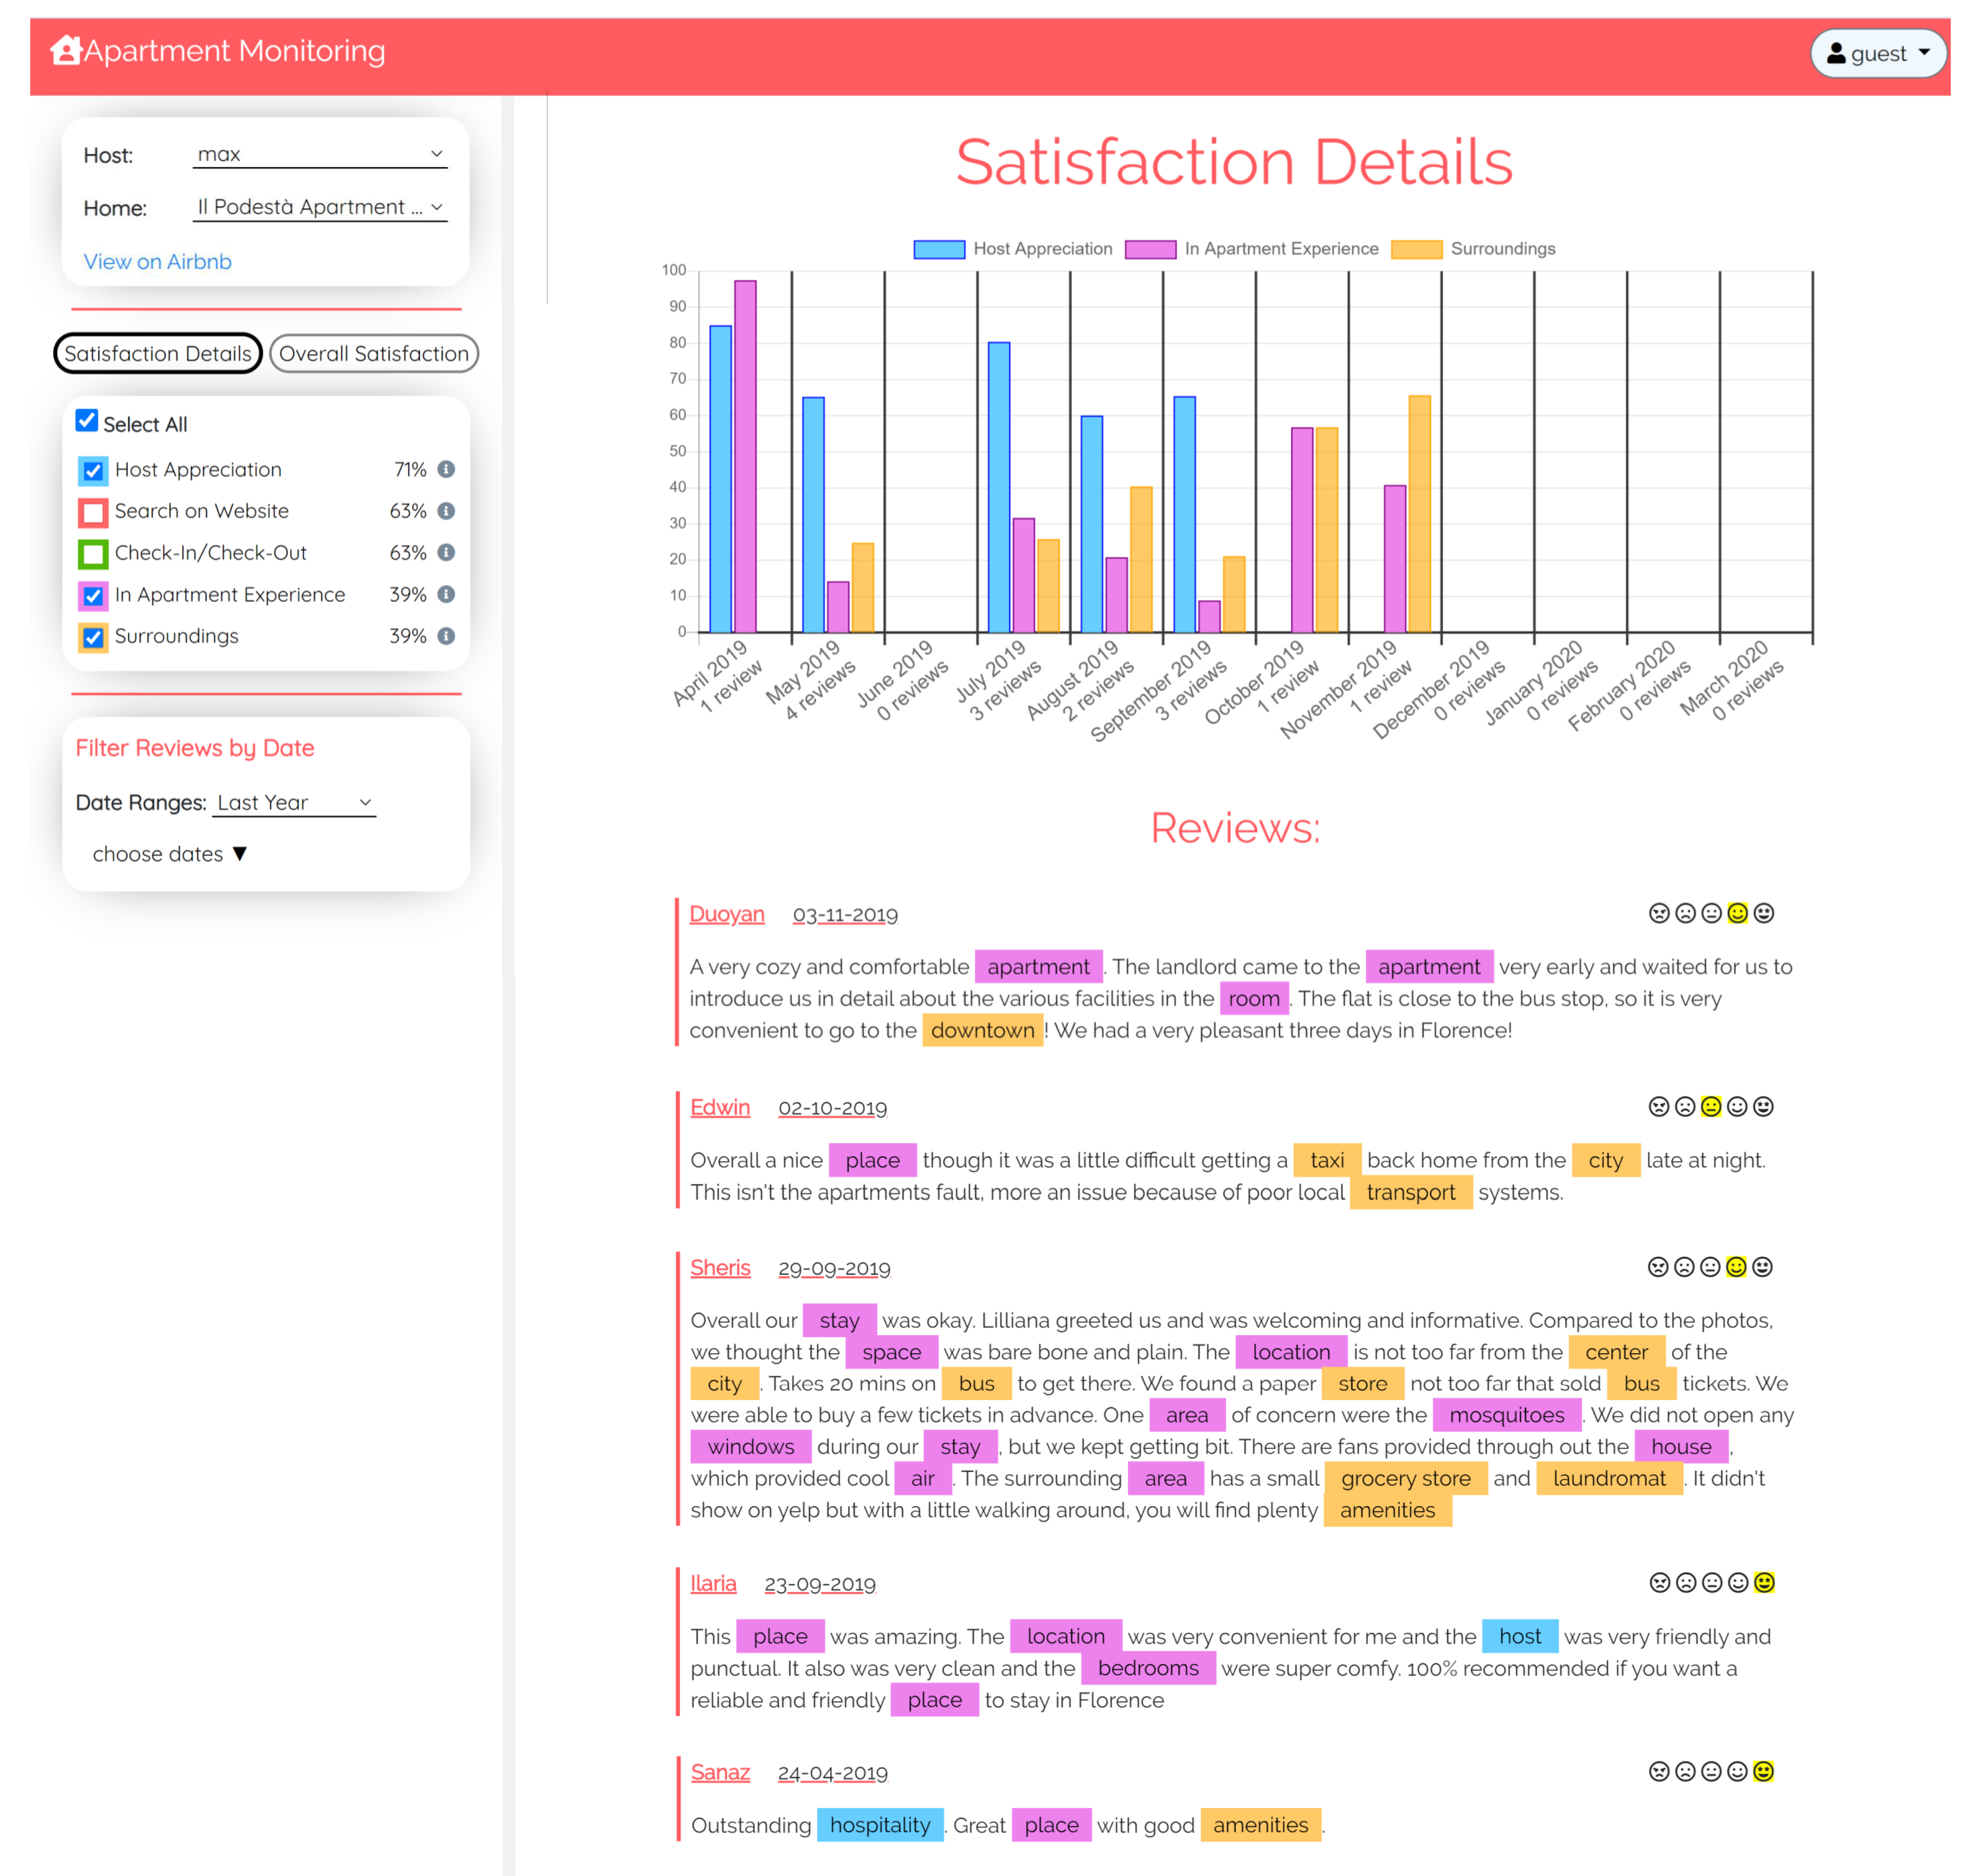This screenshot has height=1876, width=1972.
Task: Toggle the Check-In/Check-Out checkbox
Action: [93, 554]
